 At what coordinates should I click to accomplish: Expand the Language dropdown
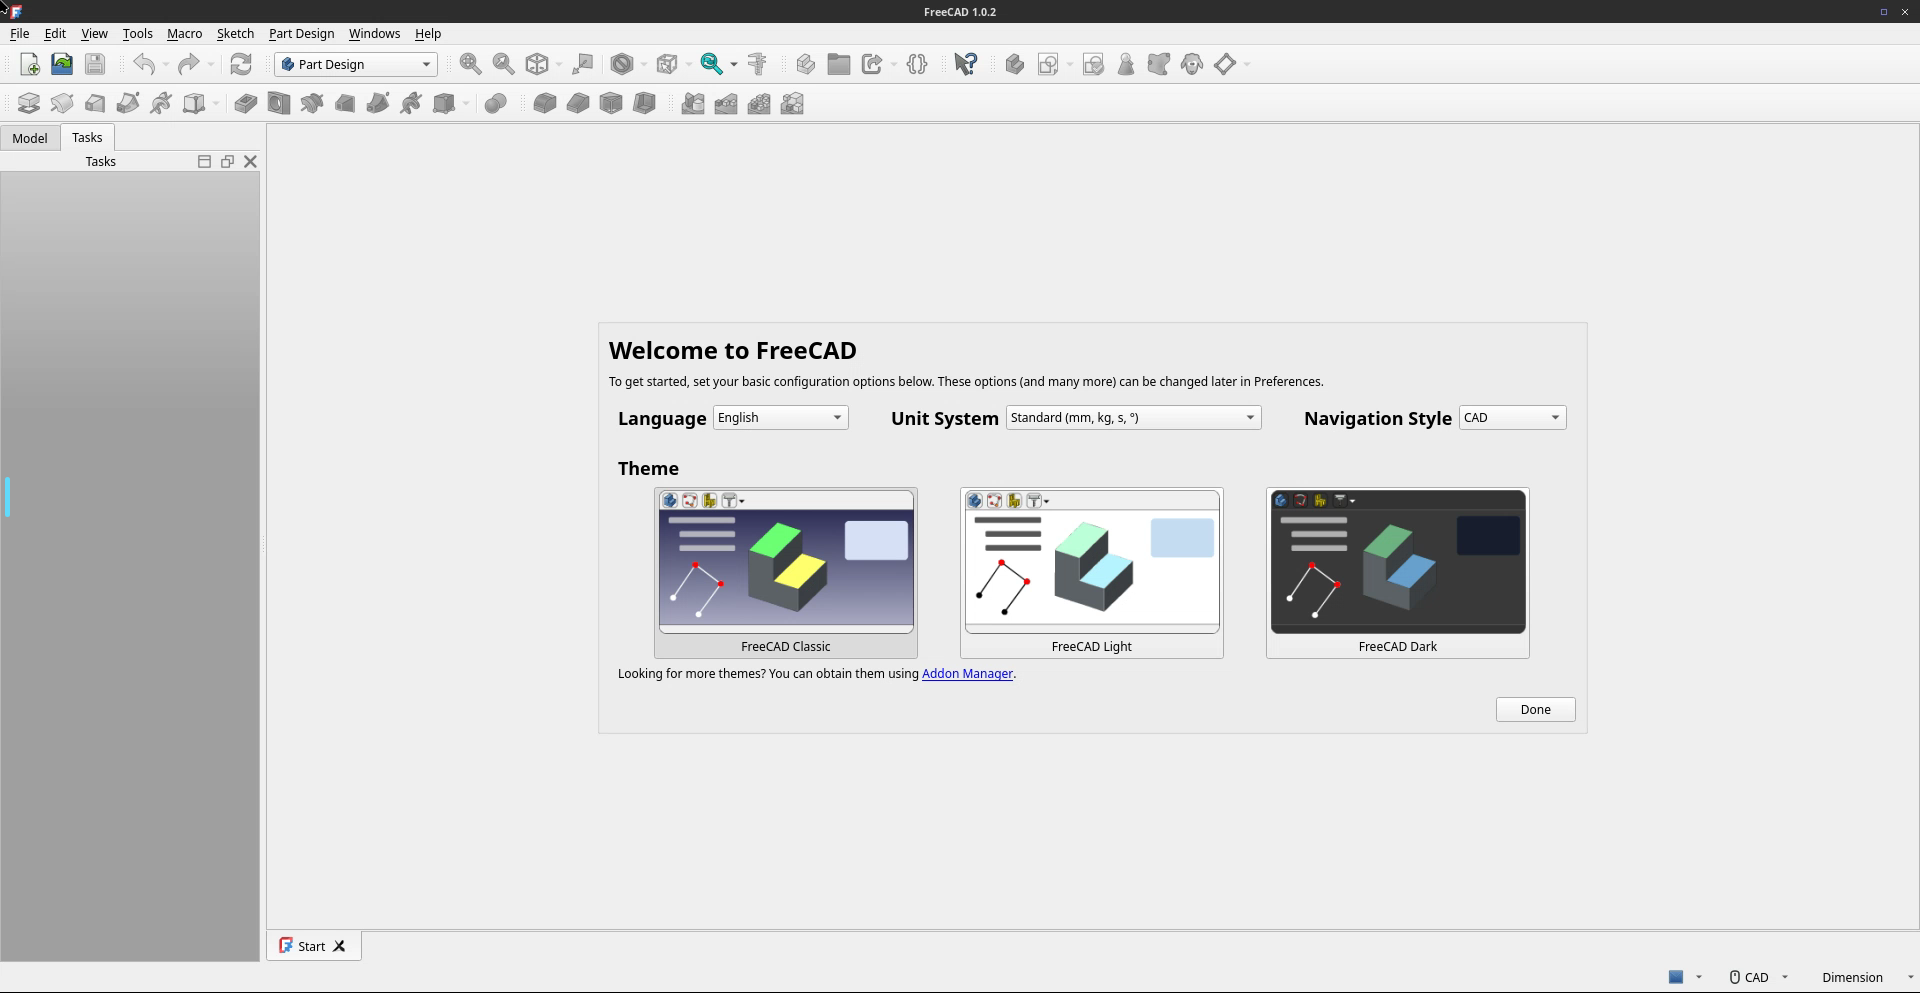[x=780, y=418]
